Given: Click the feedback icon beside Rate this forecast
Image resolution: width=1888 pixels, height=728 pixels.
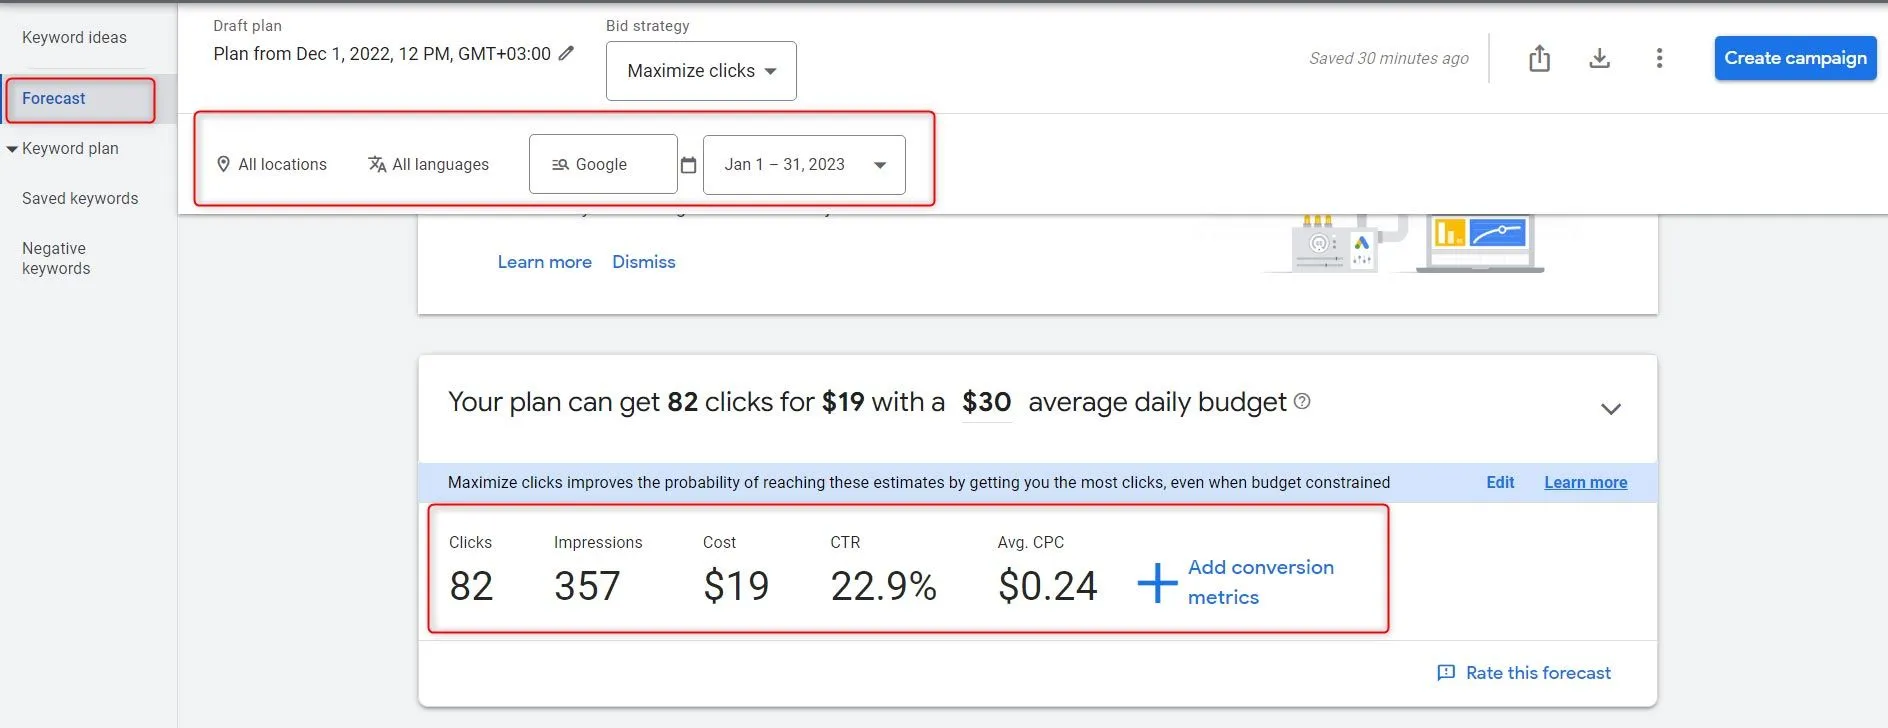Looking at the screenshot, I should point(1446,673).
